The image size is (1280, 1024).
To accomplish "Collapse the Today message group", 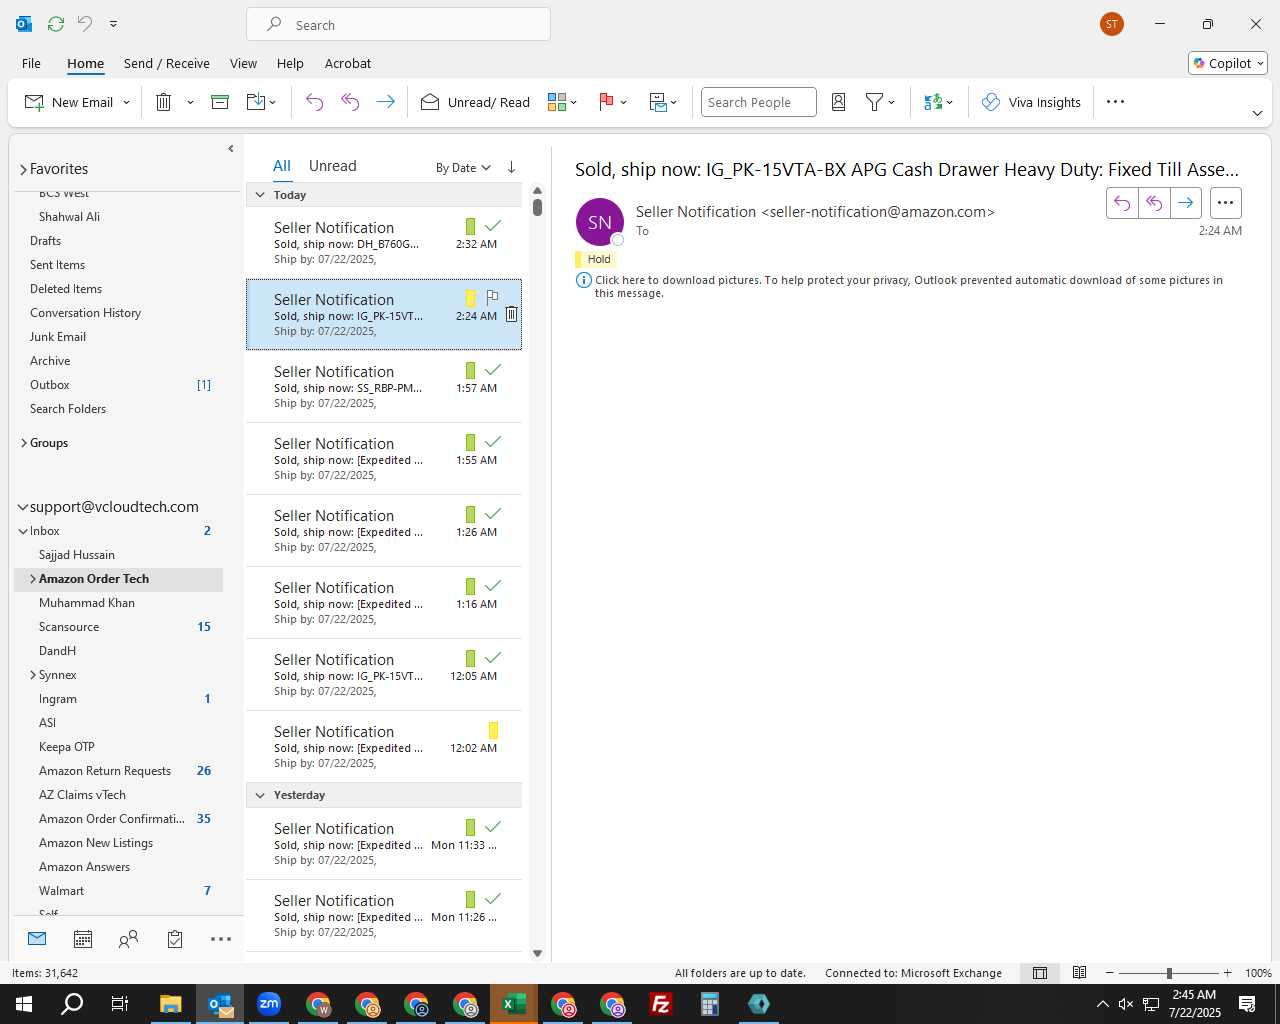I will click(x=260, y=195).
